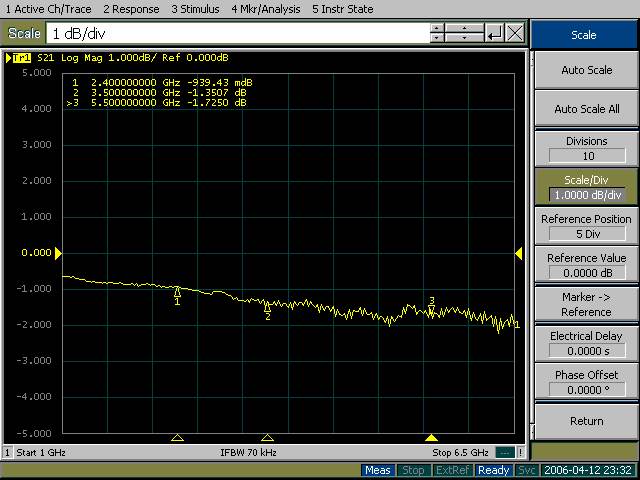Click the date and time 2006-04-12 23:32
640x480 pixels.
(x=588, y=470)
